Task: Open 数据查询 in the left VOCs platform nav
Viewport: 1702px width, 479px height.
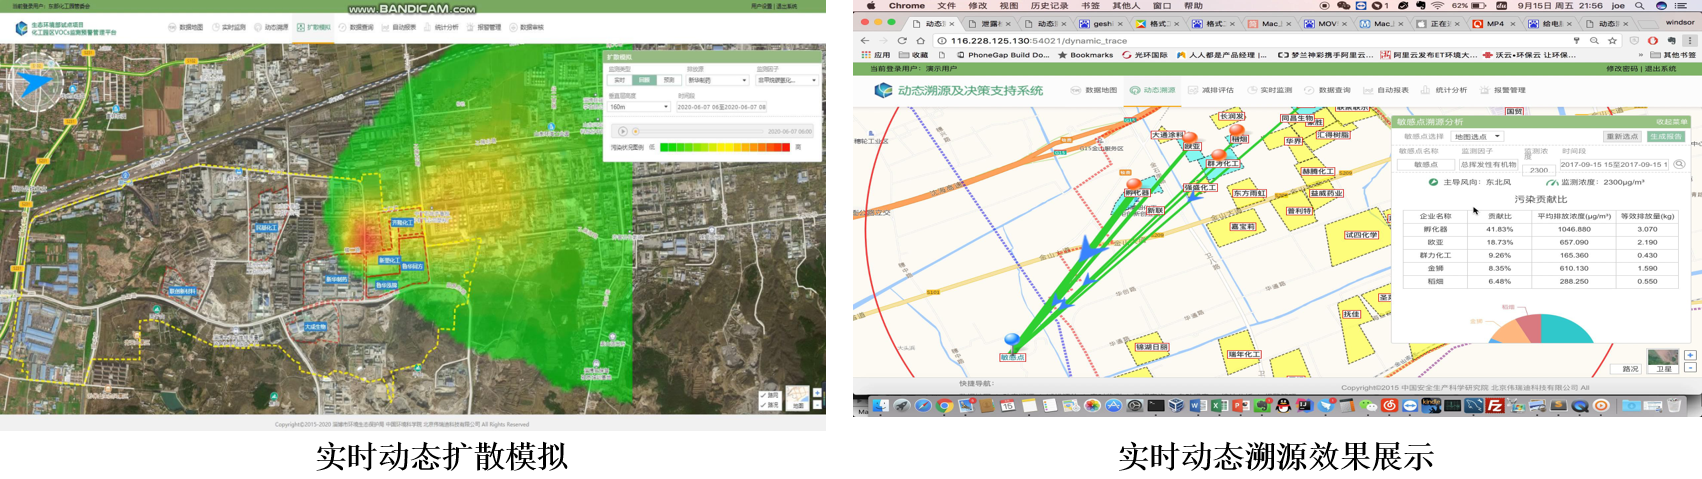Action: pos(357,28)
